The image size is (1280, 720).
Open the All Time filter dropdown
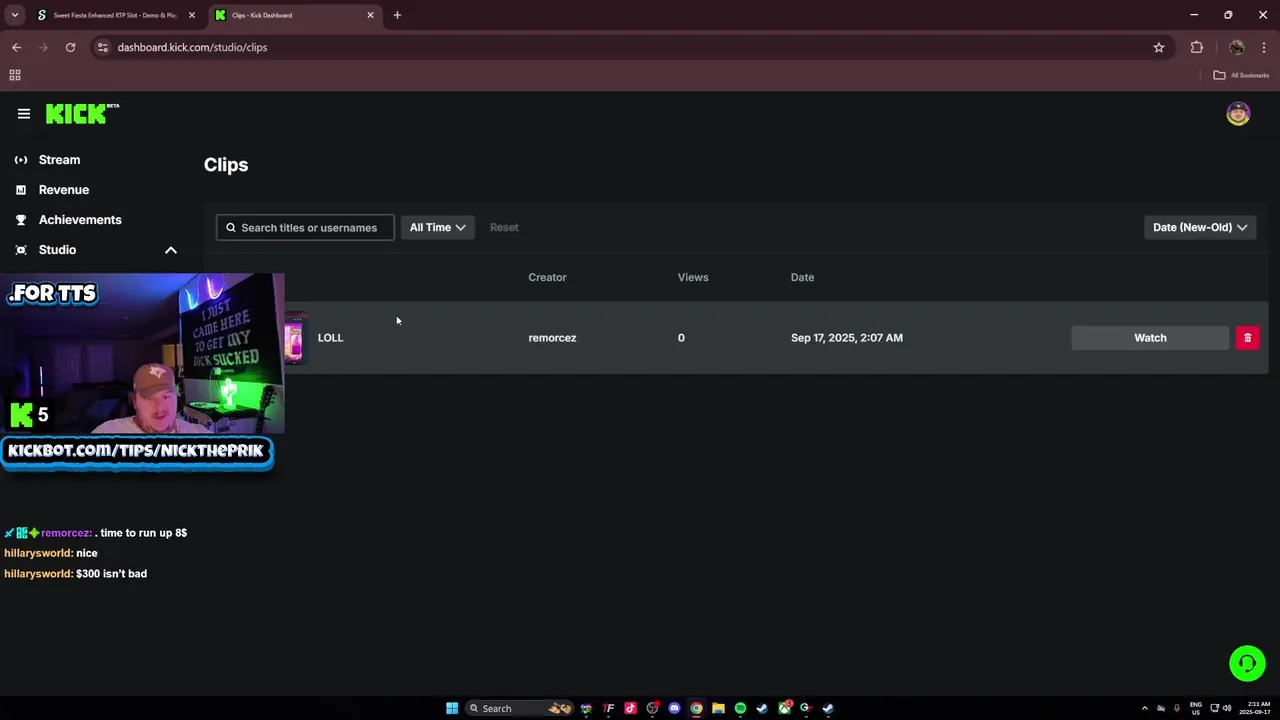click(x=437, y=227)
